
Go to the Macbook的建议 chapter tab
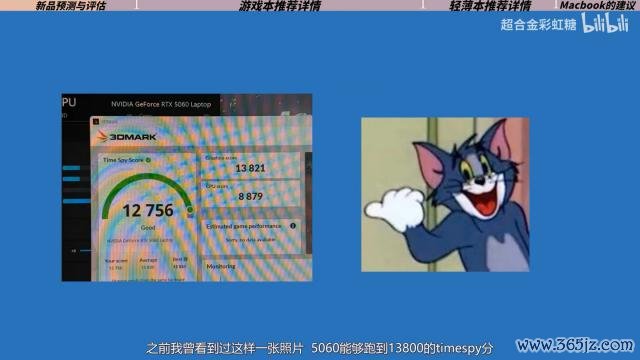tap(597, 6)
